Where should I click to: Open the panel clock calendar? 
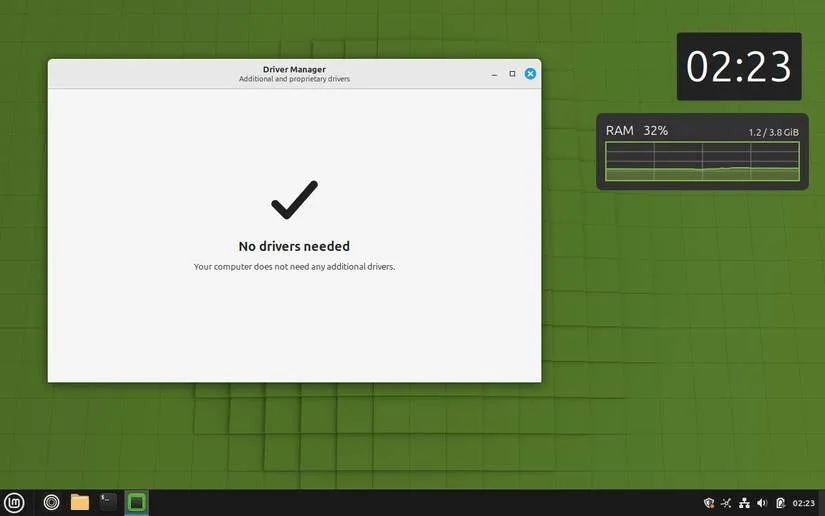[803, 503]
